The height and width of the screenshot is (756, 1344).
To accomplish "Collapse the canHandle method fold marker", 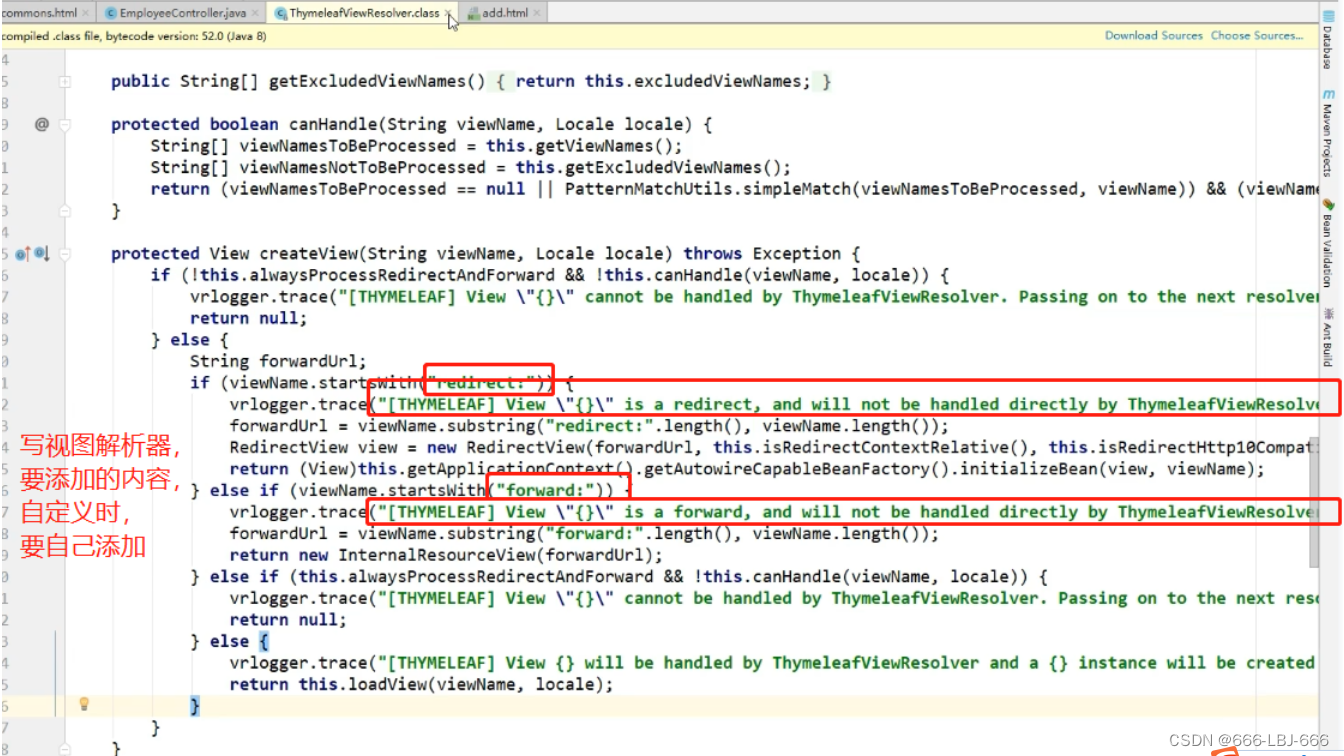I will click(65, 125).
